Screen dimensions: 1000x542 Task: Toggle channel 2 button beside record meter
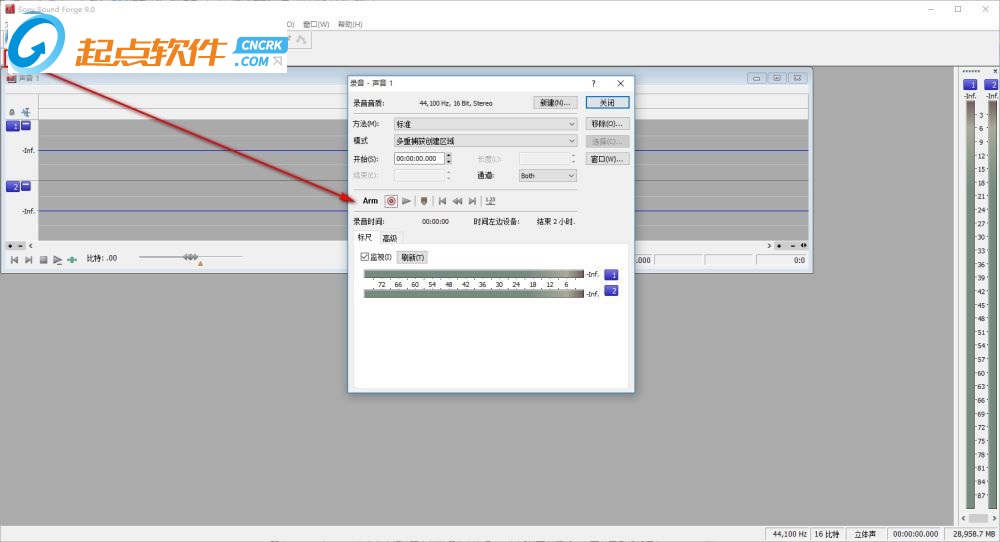coord(611,291)
